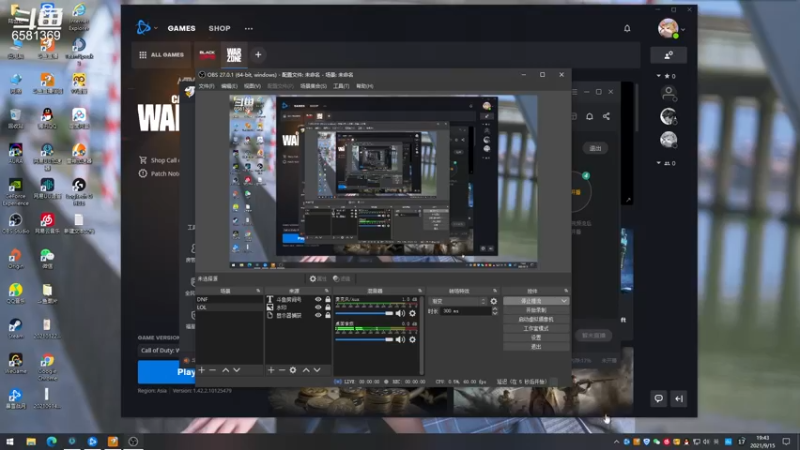The height and width of the screenshot is (450, 800).
Task: Open Battle.net notifications bell
Action: point(627,29)
